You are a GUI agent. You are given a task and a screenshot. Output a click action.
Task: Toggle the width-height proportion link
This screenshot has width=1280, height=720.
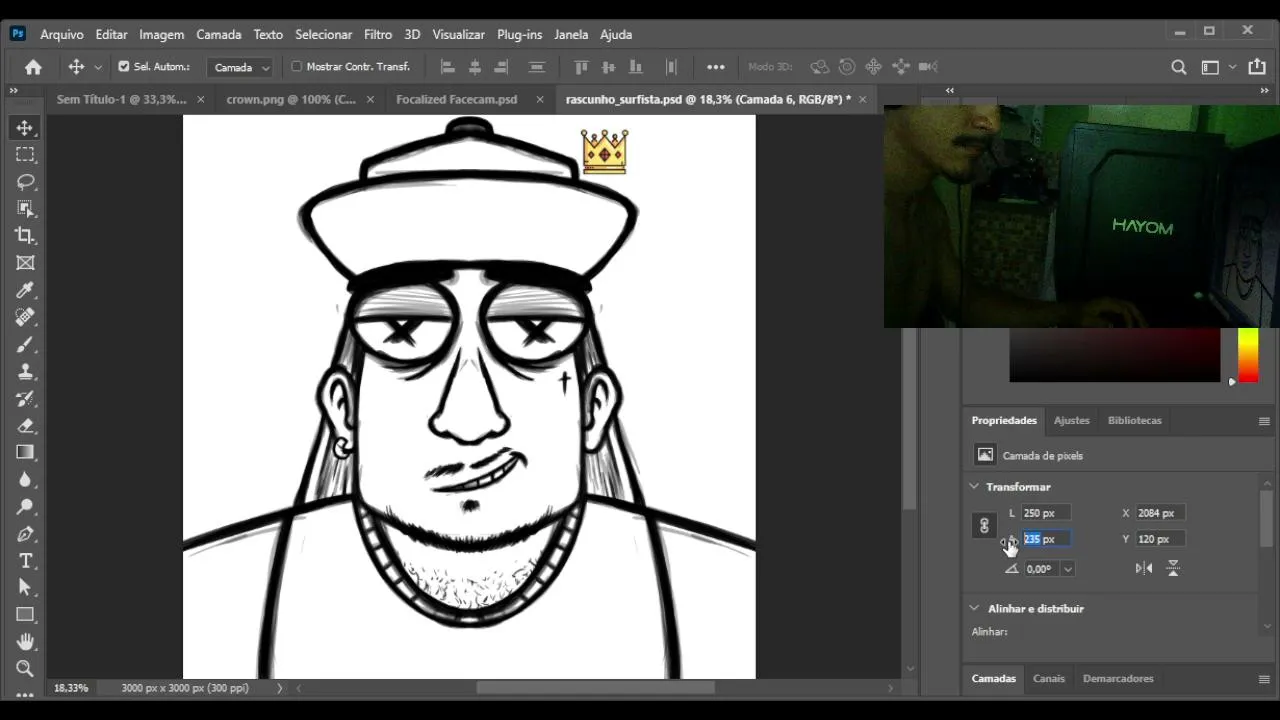click(984, 525)
